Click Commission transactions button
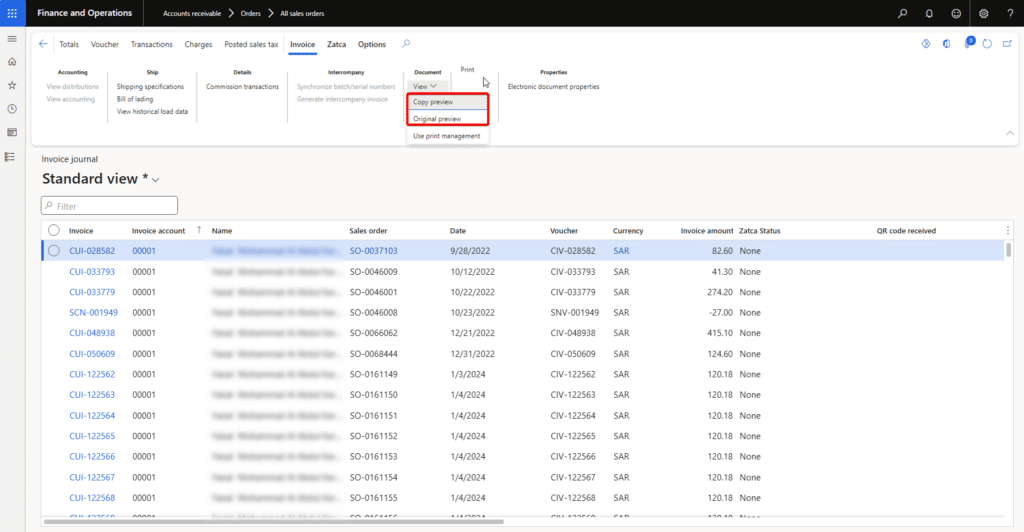The height and width of the screenshot is (532, 1024). coord(242,86)
